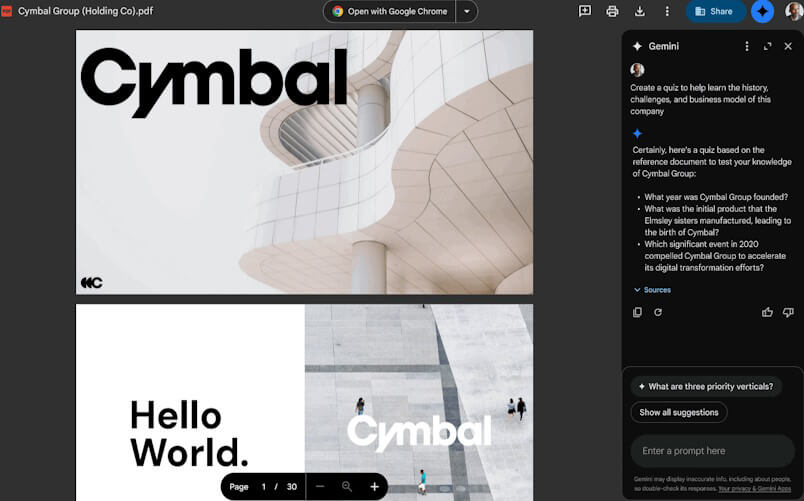
Task: Reset zoom using magnifier icon
Action: pyautogui.click(x=347, y=487)
